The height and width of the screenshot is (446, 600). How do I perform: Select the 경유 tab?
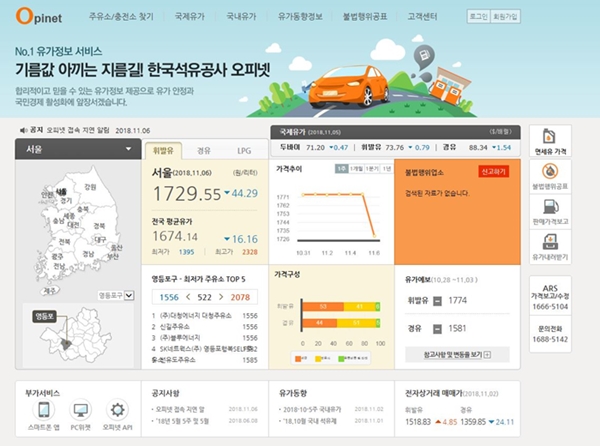pos(204,150)
